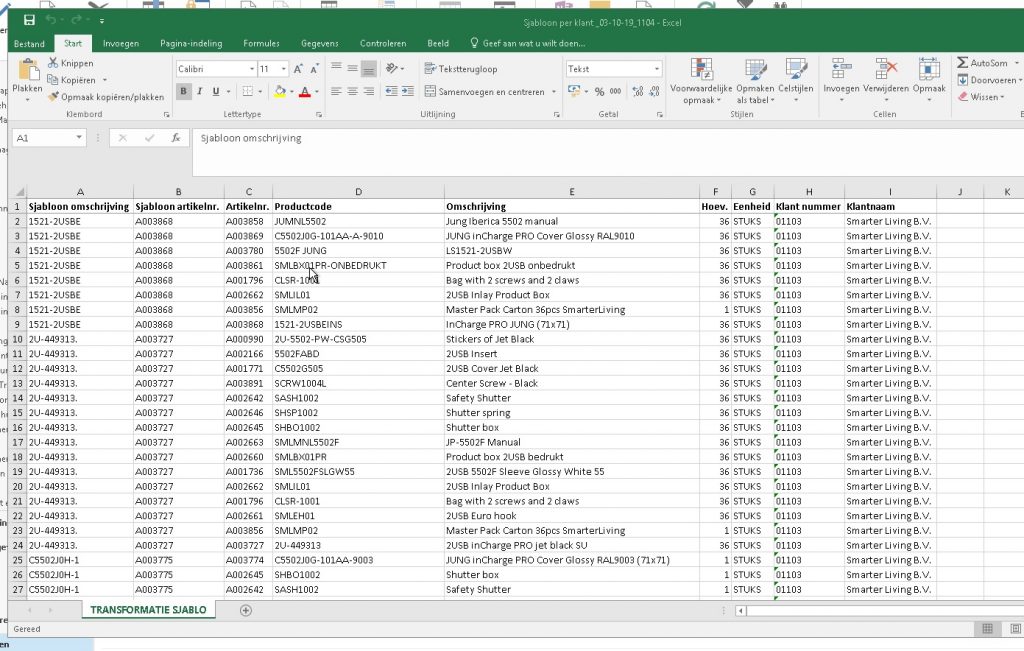Screen dimensions: 1024x651
Task: Expand the font color dropdown arrow
Action: (317, 91)
